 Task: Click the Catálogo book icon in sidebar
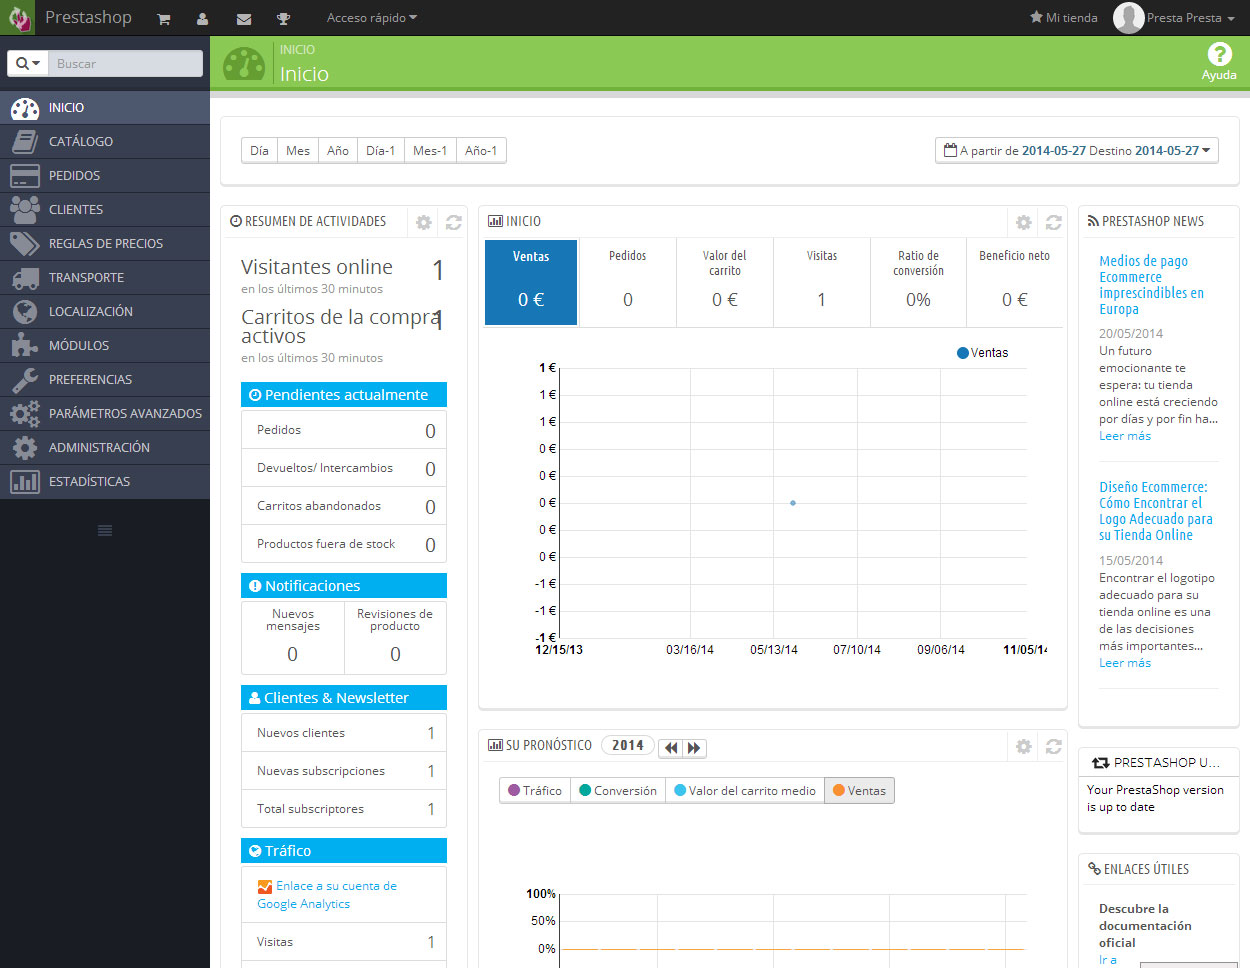coord(24,141)
